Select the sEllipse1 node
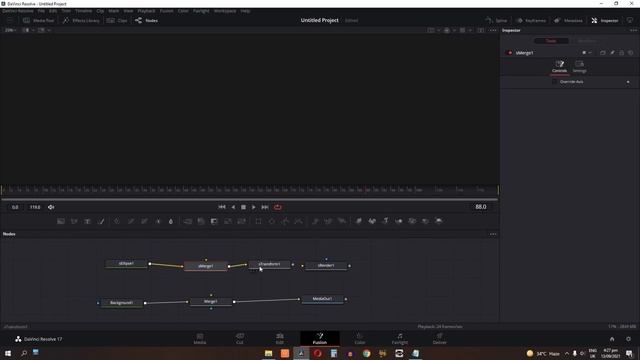Screen dimensions: 640x360 tap(126, 264)
